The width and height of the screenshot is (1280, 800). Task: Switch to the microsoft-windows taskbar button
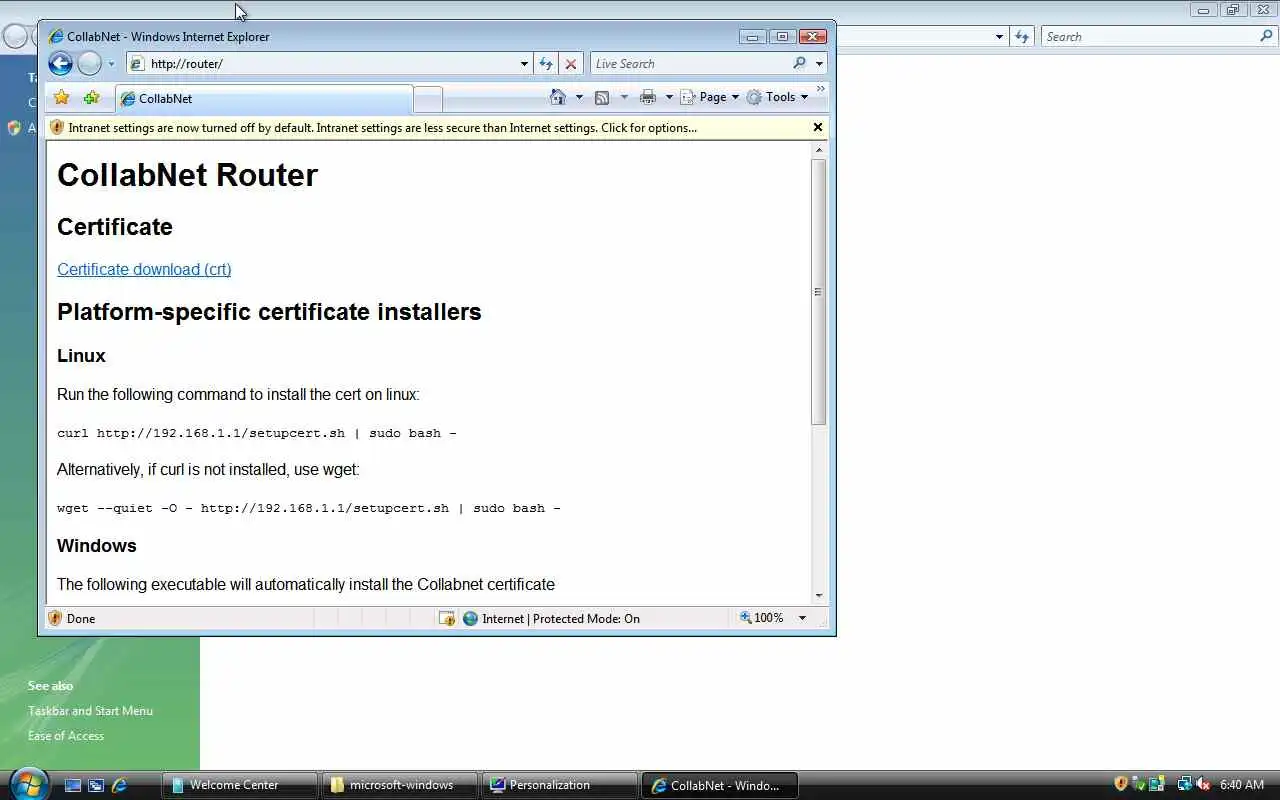[x=399, y=785]
